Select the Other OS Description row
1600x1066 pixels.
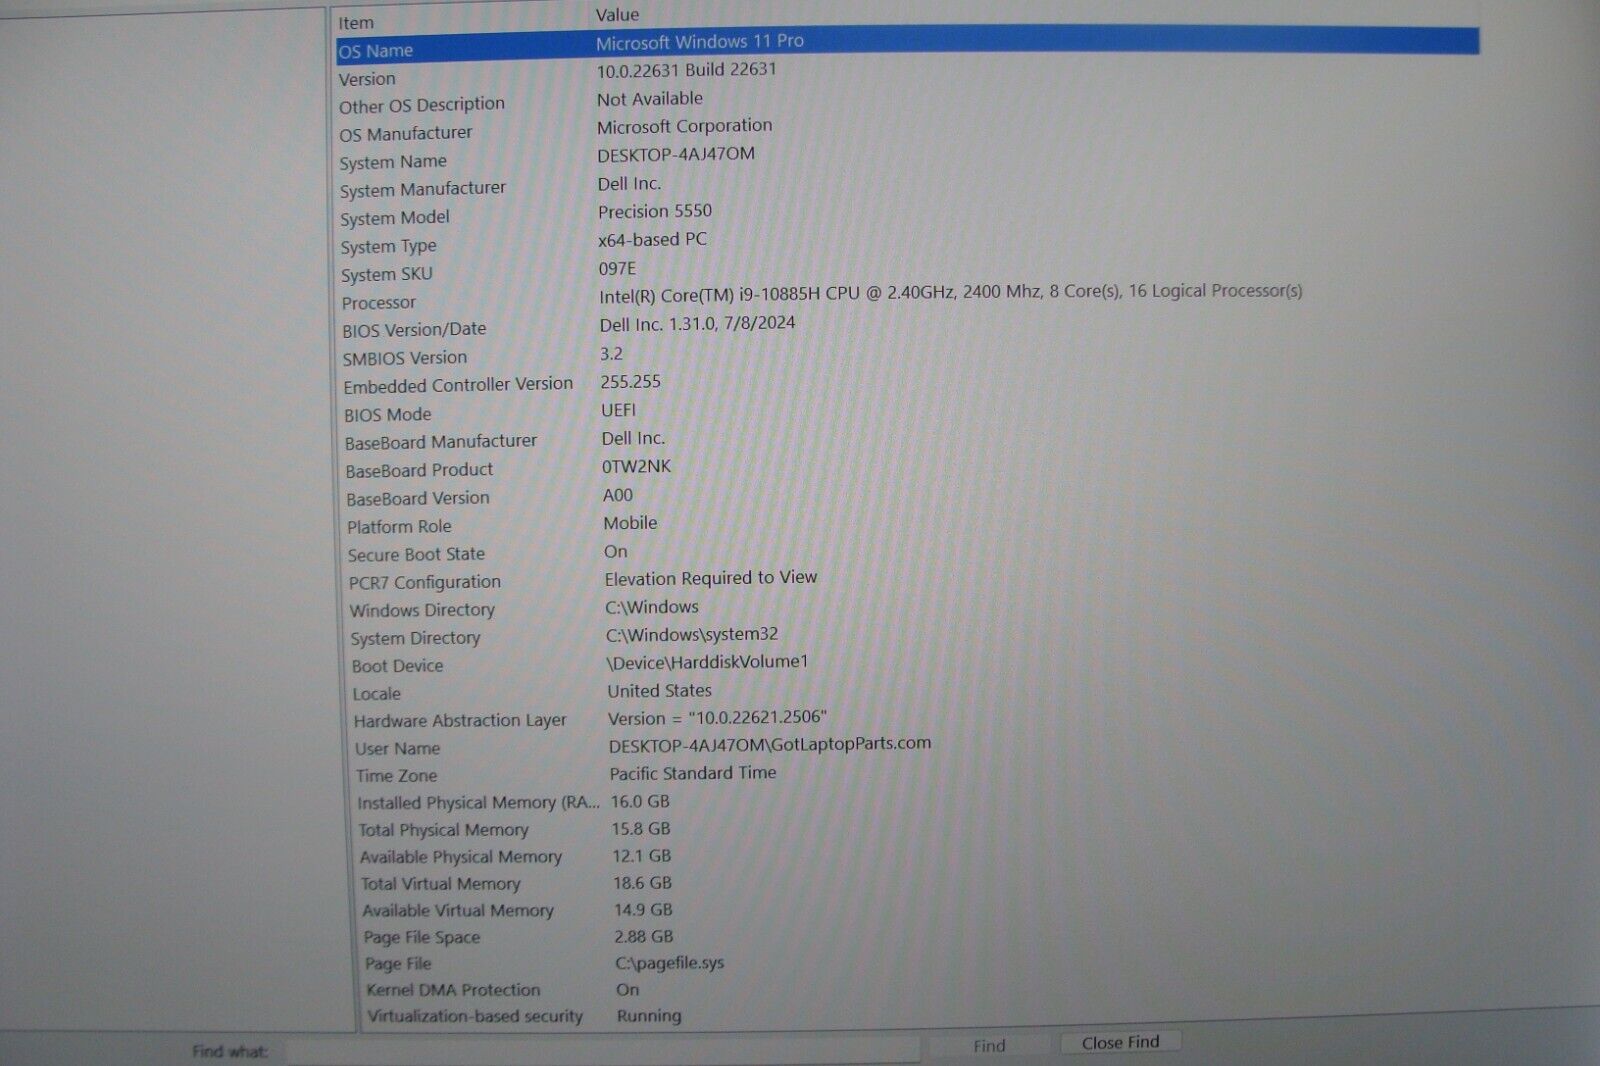click(421, 105)
